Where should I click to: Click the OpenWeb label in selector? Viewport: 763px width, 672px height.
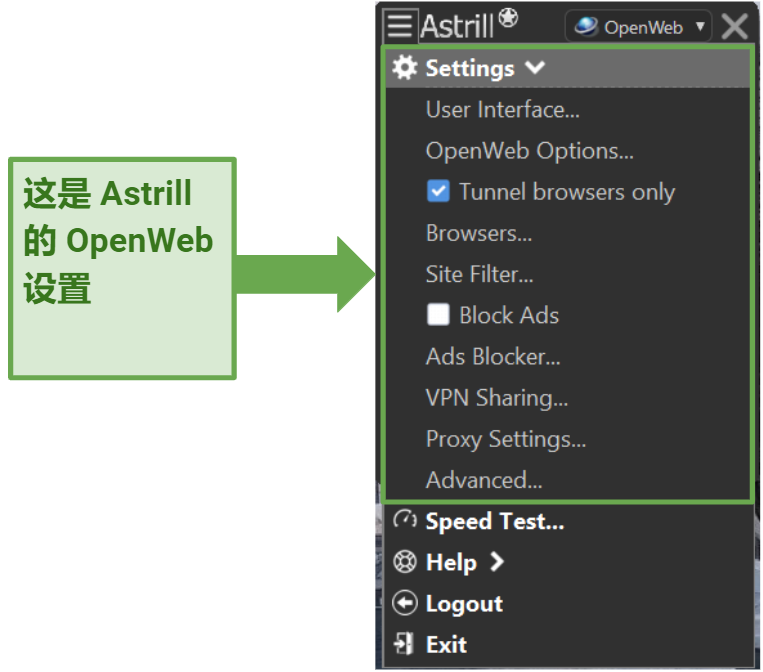tap(643, 27)
